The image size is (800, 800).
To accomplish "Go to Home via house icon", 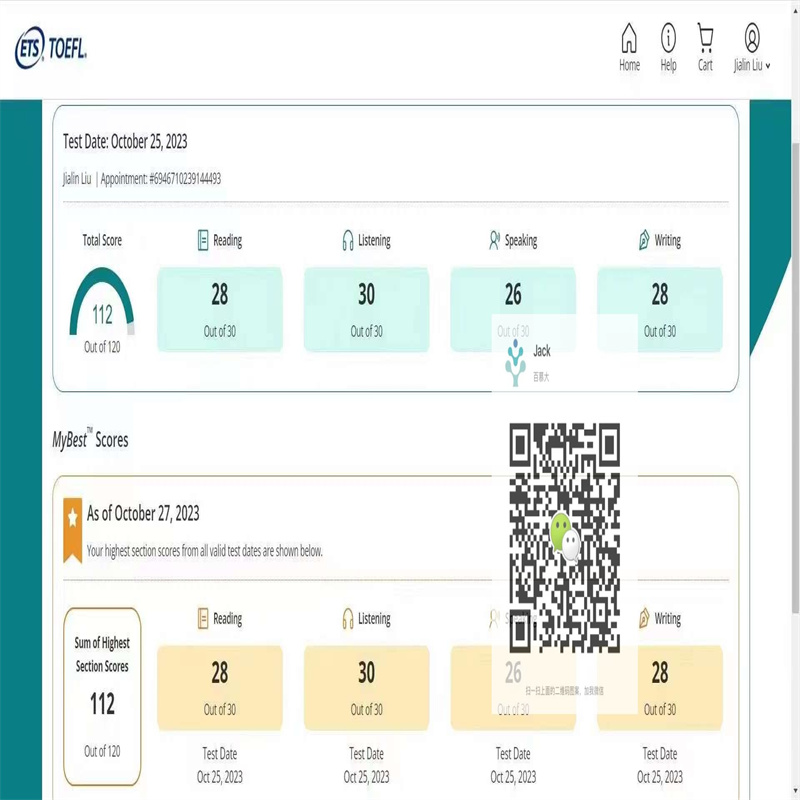I will 629,39.
